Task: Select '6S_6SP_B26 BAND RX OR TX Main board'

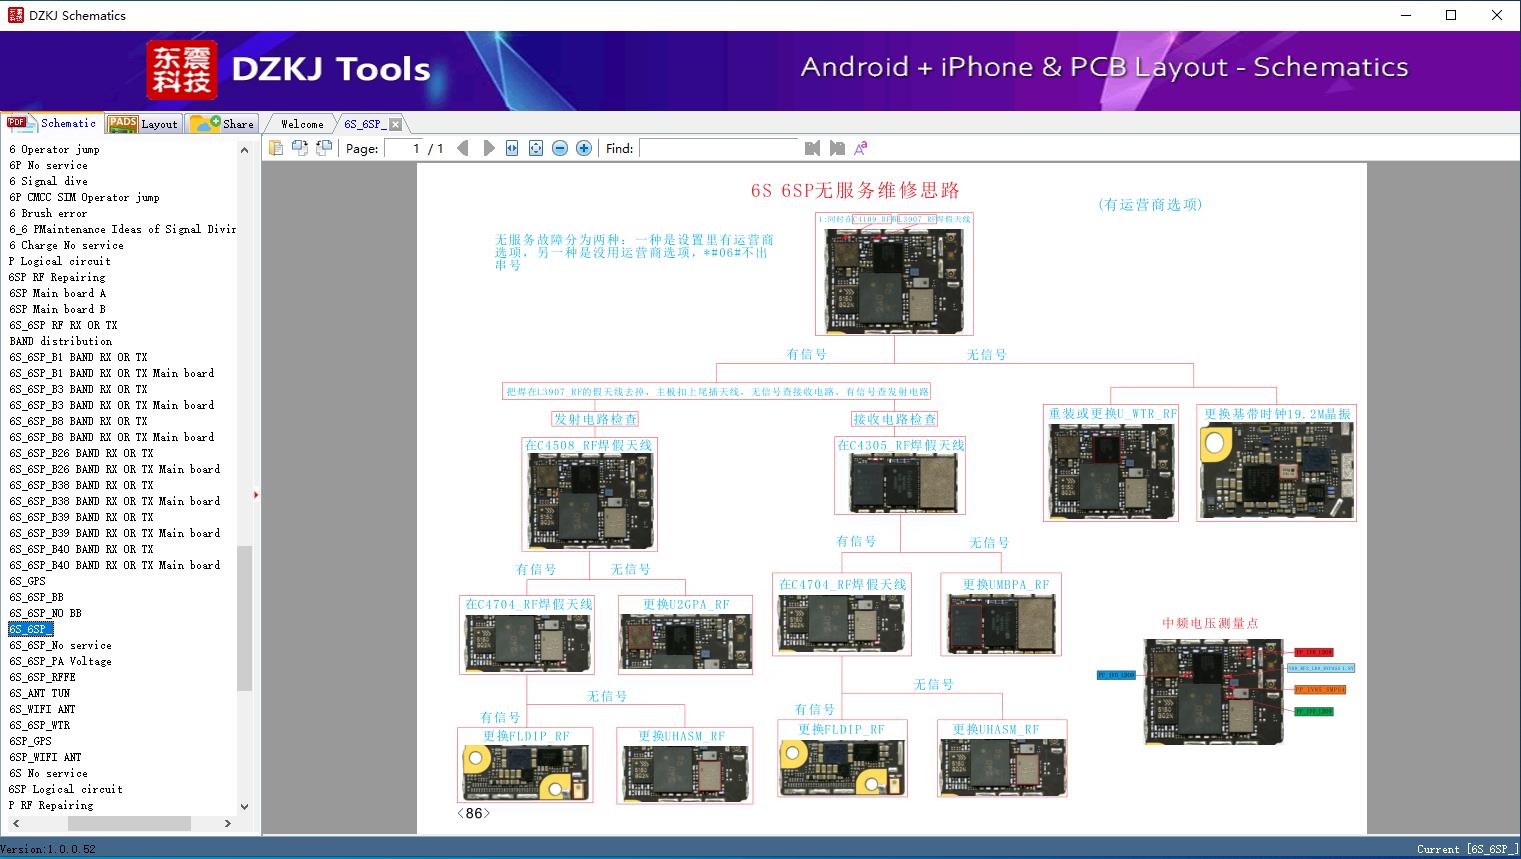Action: tap(115, 469)
